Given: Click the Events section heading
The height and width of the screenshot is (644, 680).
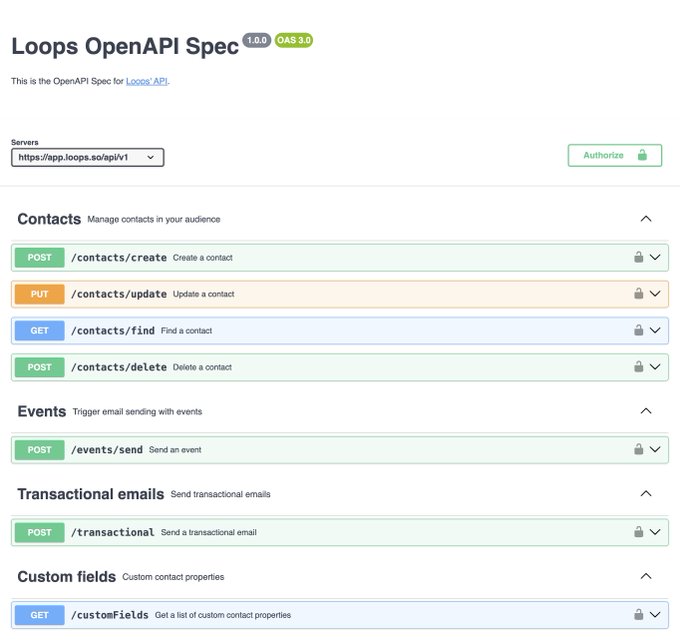Looking at the screenshot, I should [x=42, y=411].
